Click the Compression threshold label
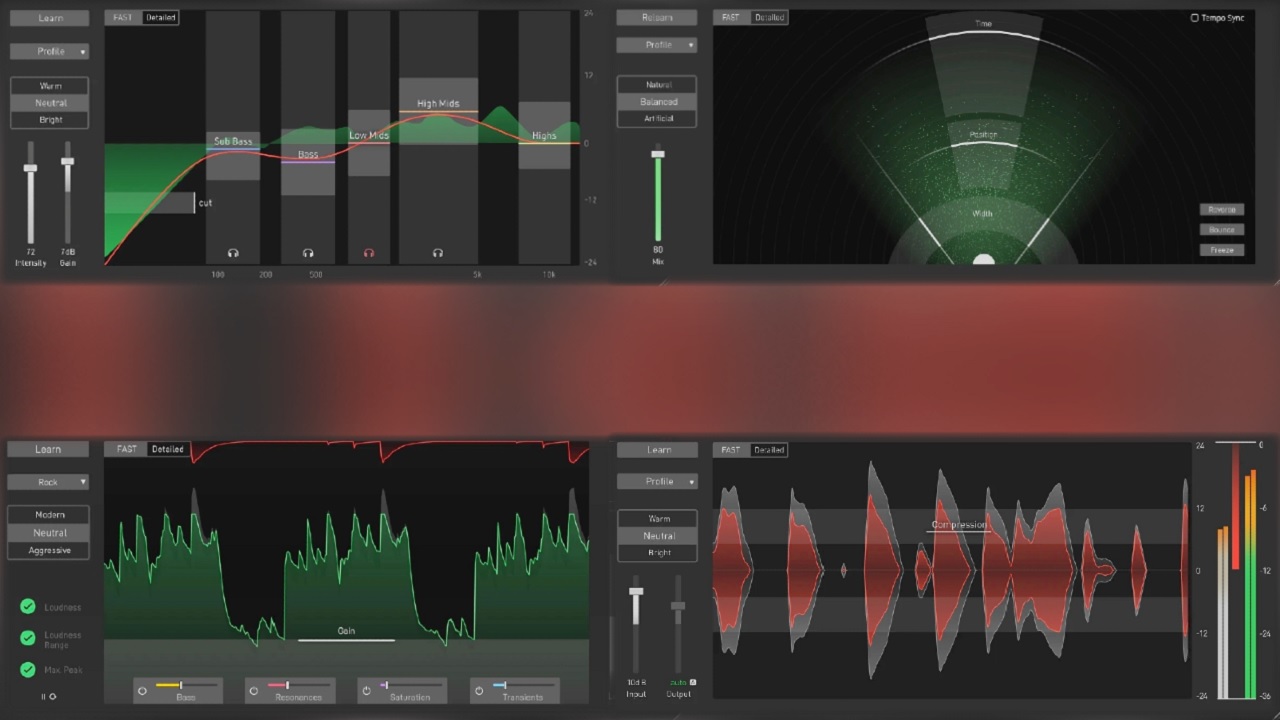Image resolution: width=1280 pixels, height=720 pixels. (x=959, y=524)
